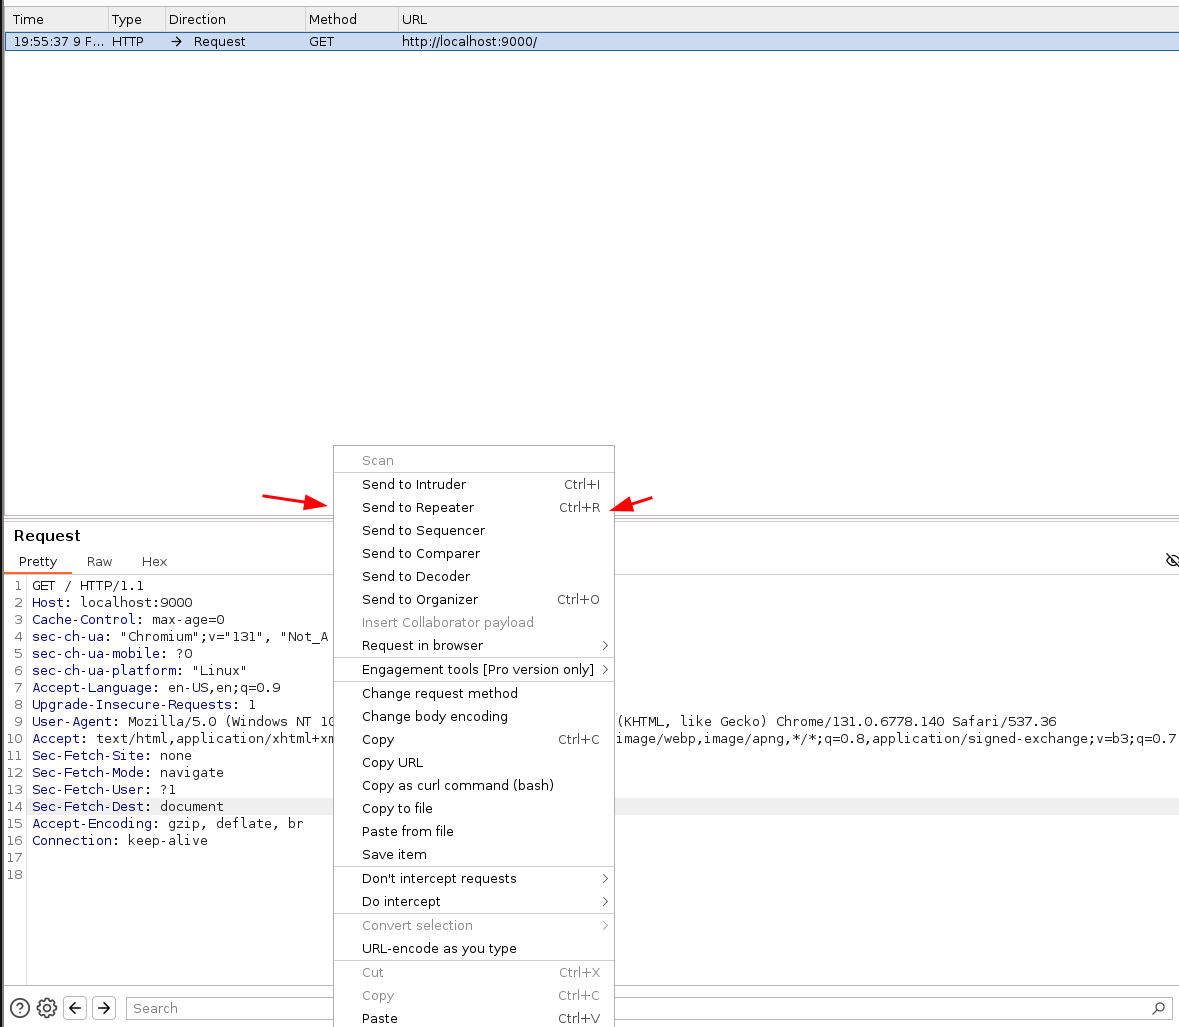Click the Search input field

point(230,1008)
